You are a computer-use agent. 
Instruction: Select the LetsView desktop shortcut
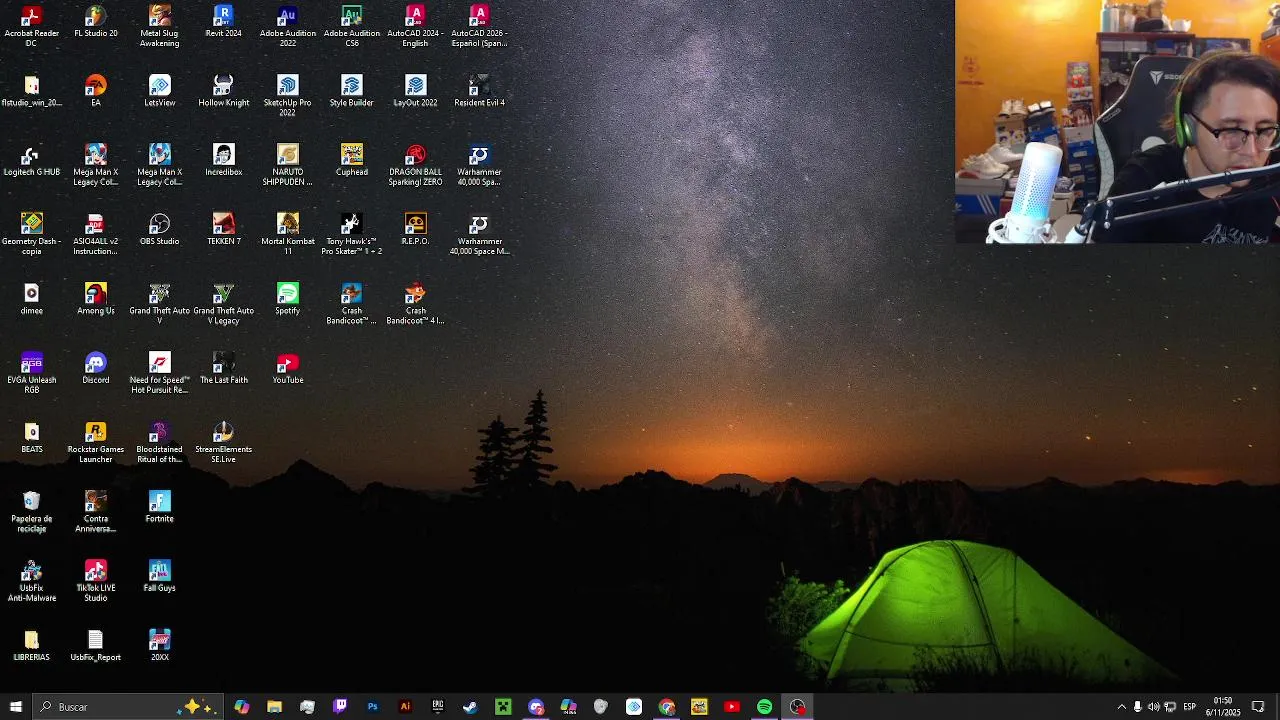pos(160,91)
